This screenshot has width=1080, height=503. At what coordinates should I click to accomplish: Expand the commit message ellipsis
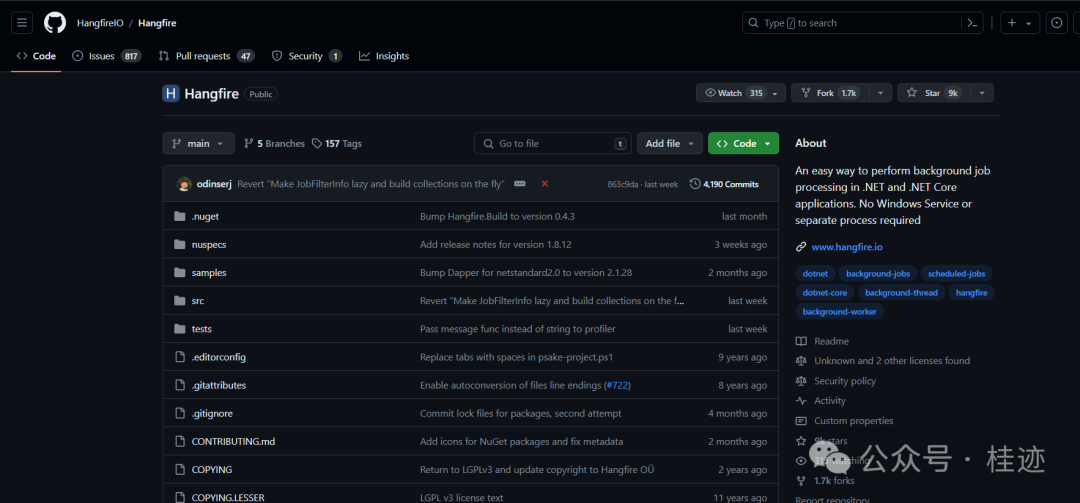519,184
